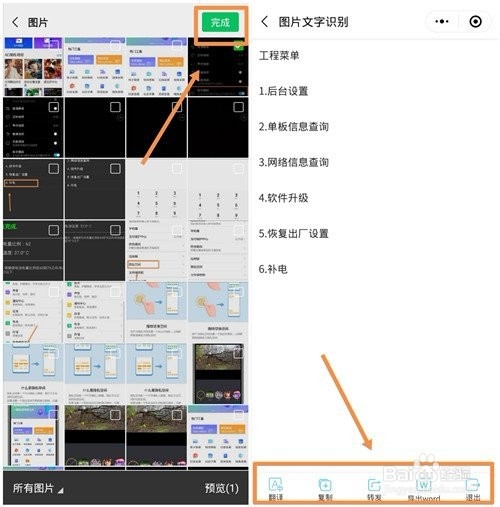Open 预览(1) preview
This screenshot has width=500, height=507.
(x=222, y=488)
